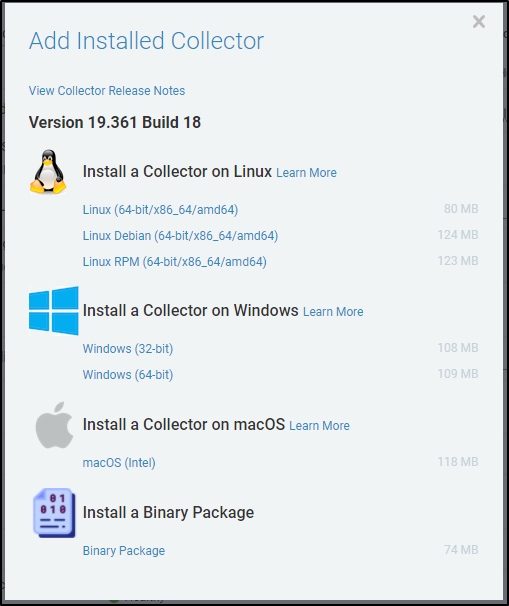This screenshot has width=509, height=606.
Task: Close the Add Installed Collector dialog
Action: [x=478, y=22]
